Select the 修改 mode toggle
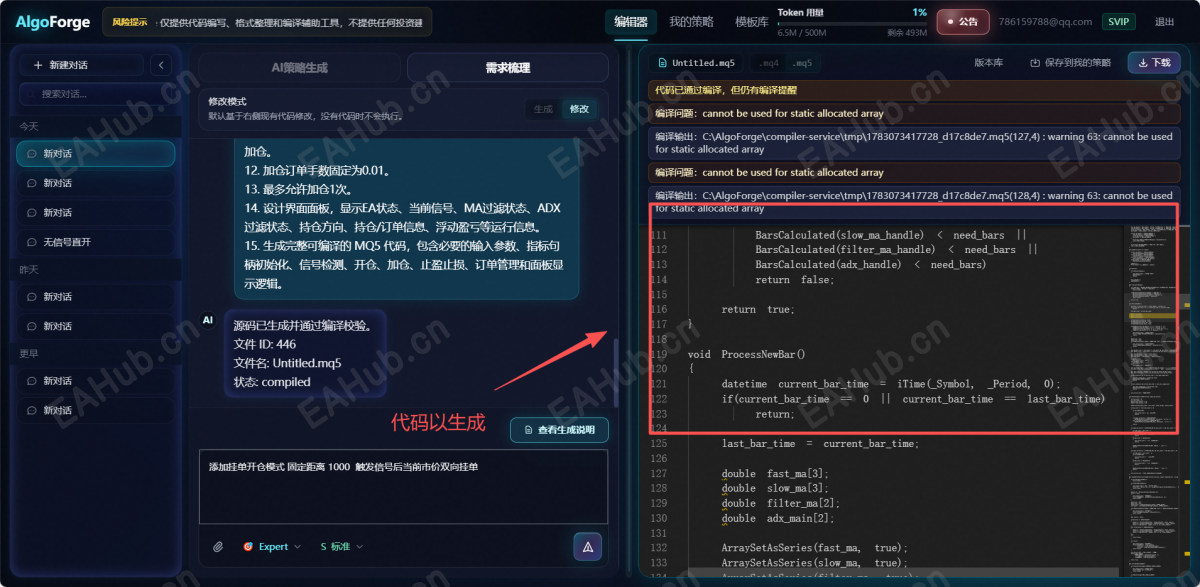1200x587 pixels. pyautogui.click(x=580, y=109)
